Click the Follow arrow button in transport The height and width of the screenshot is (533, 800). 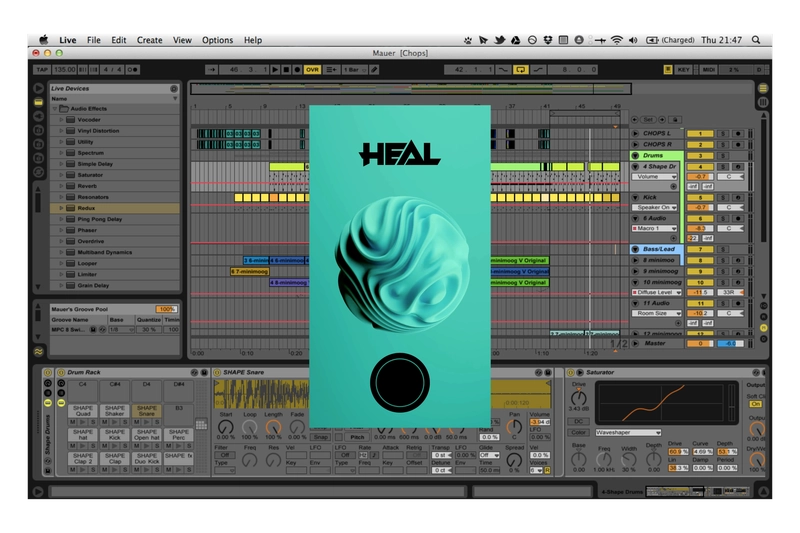tap(211, 69)
